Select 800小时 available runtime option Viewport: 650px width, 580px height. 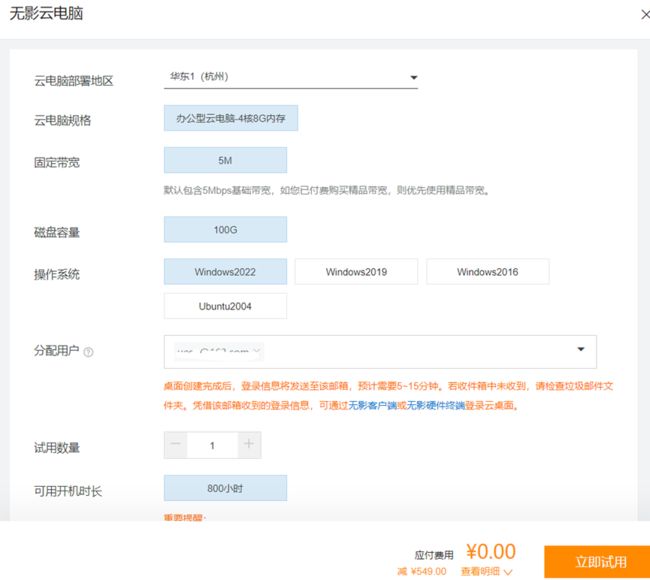click(x=225, y=488)
